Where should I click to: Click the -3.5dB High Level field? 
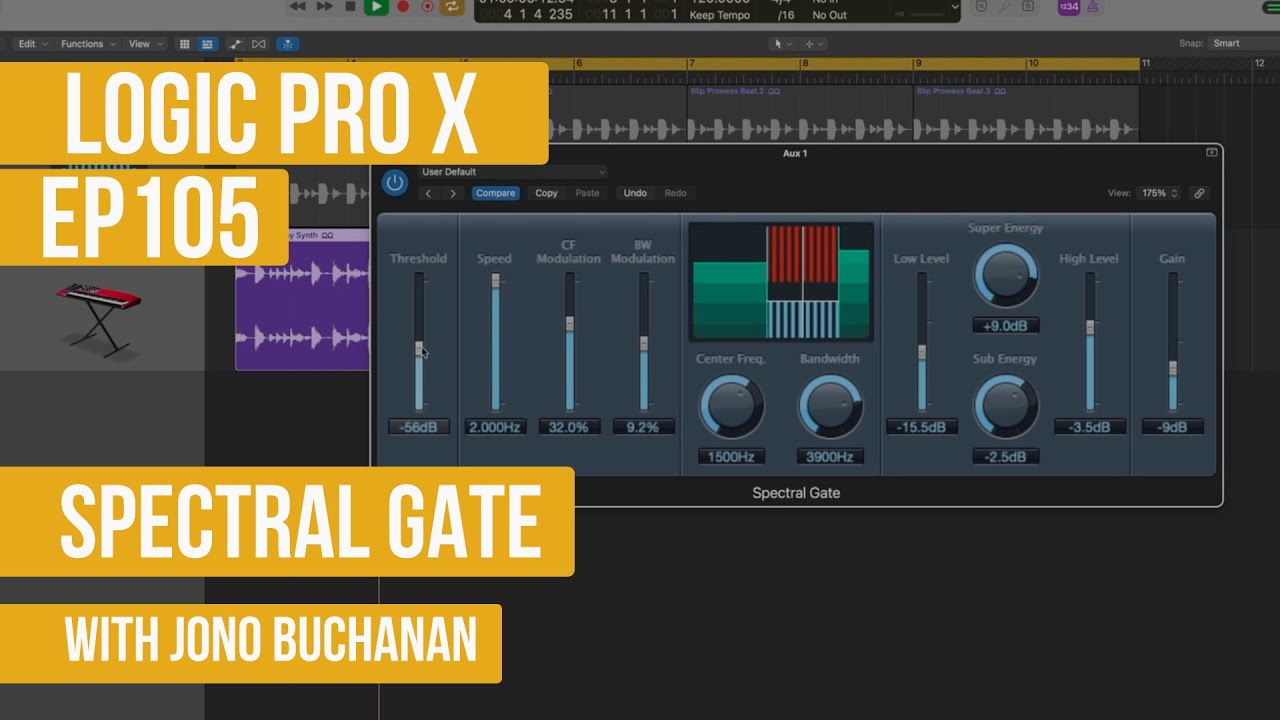click(1090, 427)
